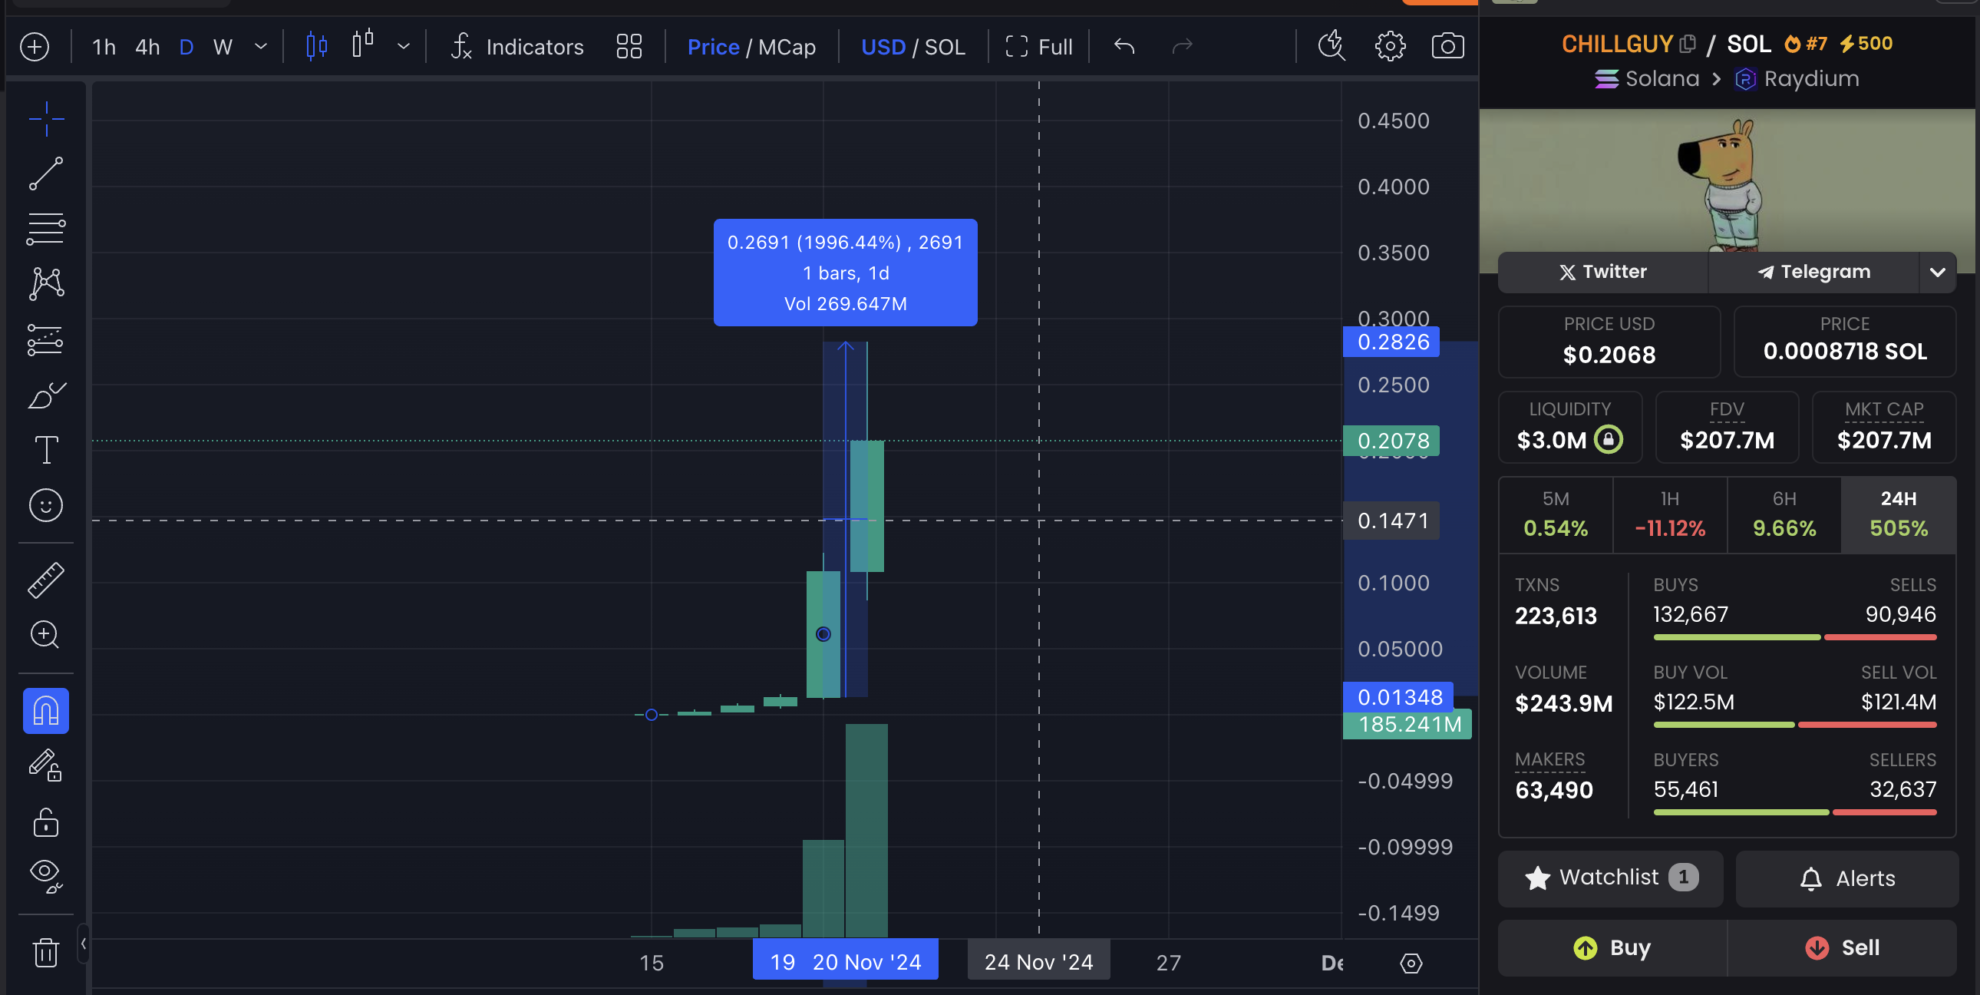Image resolution: width=1980 pixels, height=995 pixels.
Task: Select the weekly W timeframe
Action: click(x=222, y=46)
